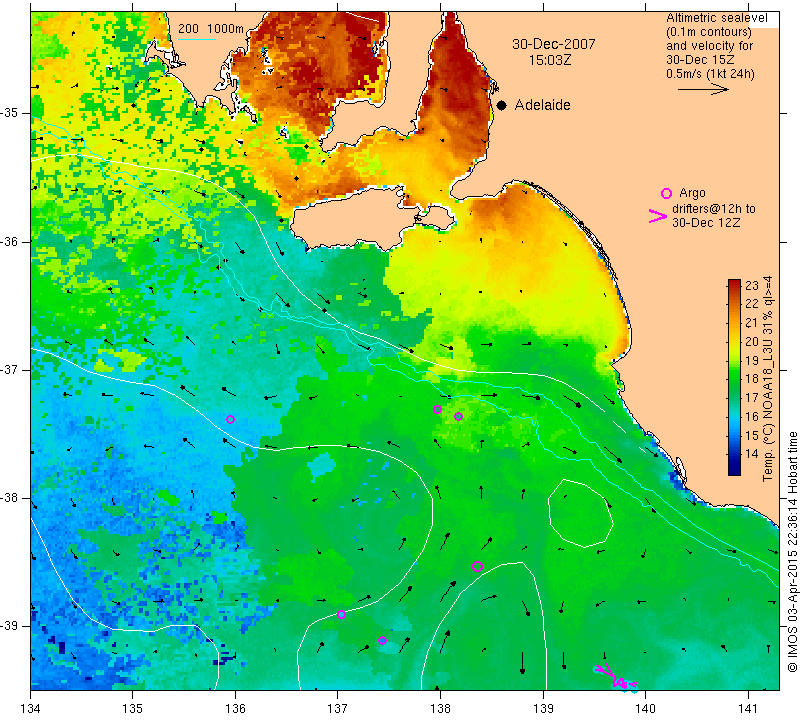Viewport: 800px width, 720px height.
Task: Click the -37 latitude axis label
Action: pos(10,369)
